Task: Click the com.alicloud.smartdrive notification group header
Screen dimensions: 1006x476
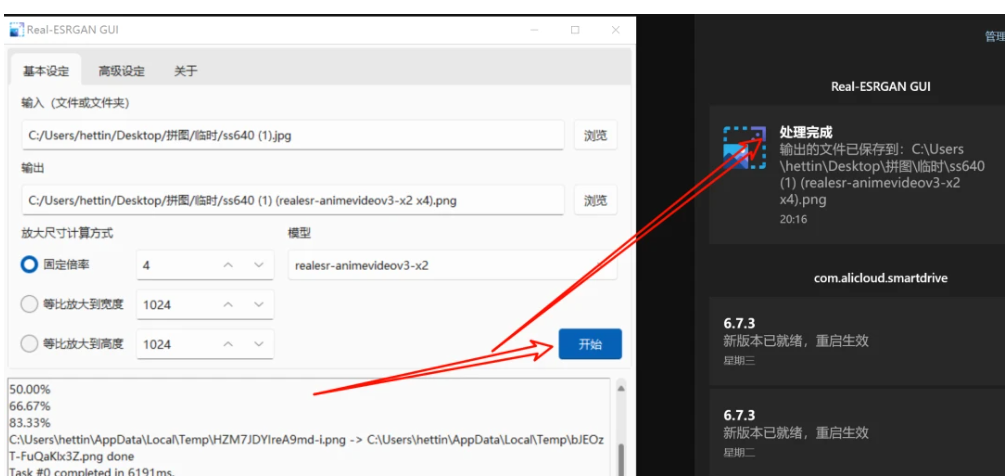Action: click(x=880, y=278)
